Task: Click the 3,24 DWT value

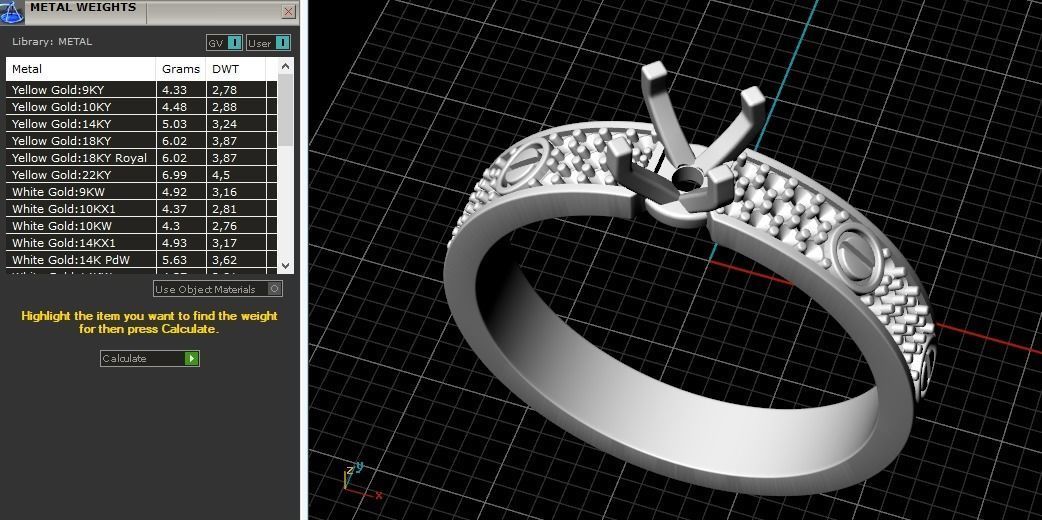Action: (225, 124)
